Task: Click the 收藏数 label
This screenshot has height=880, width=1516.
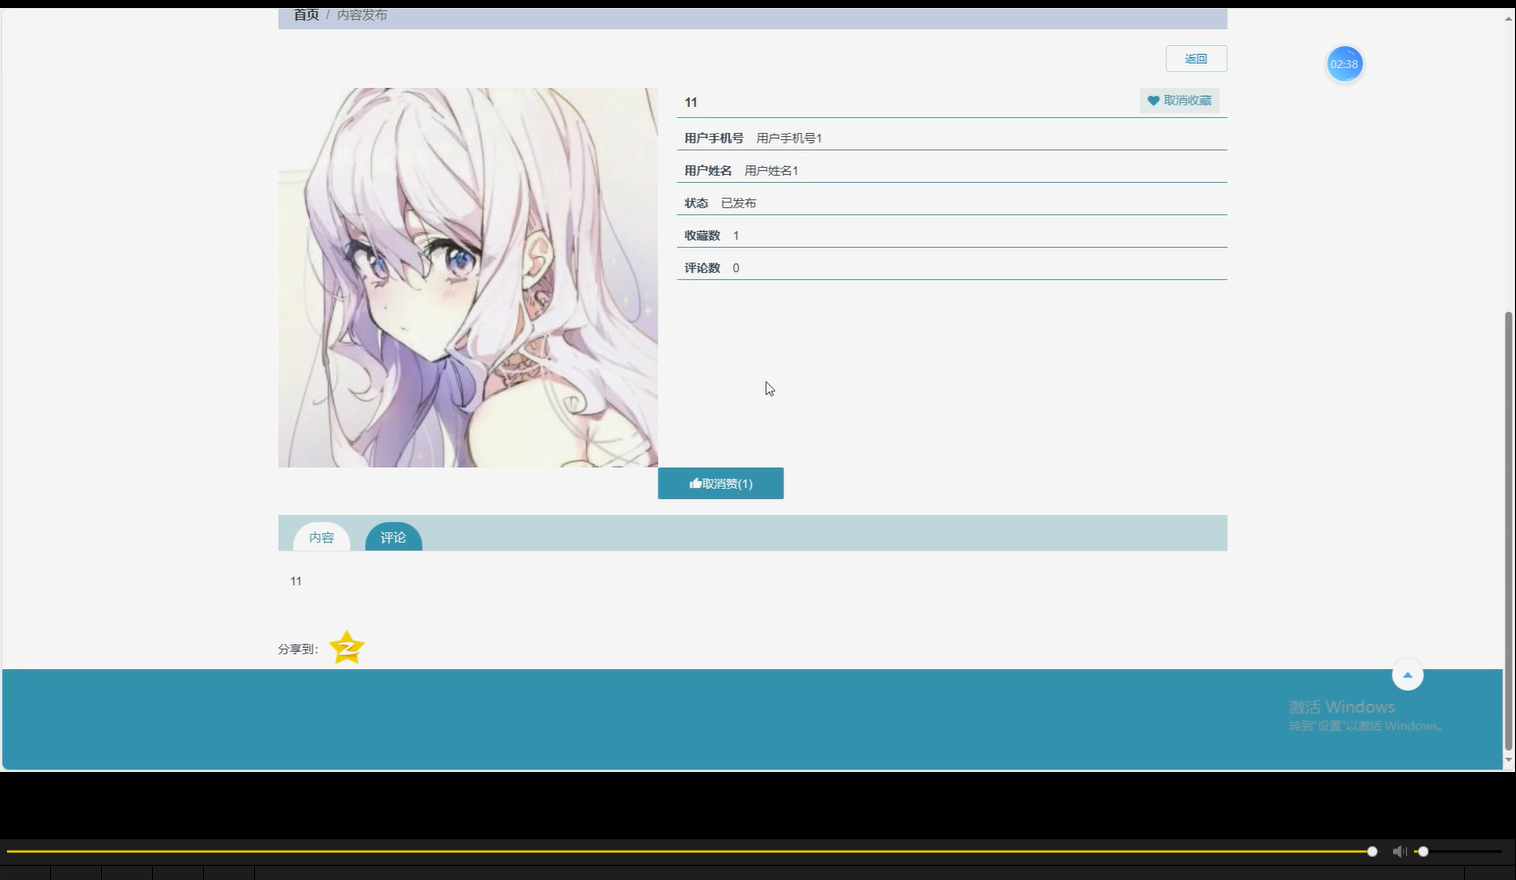Action: [702, 236]
